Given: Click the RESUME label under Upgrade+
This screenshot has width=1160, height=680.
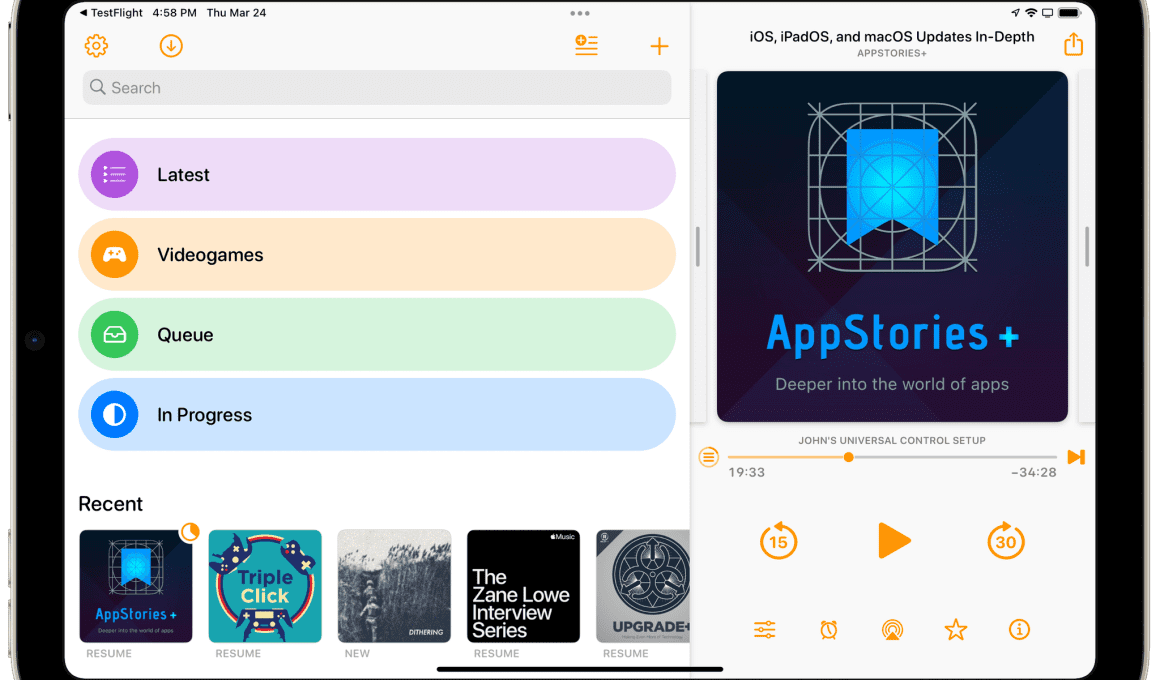Looking at the screenshot, I should (626, 653).
